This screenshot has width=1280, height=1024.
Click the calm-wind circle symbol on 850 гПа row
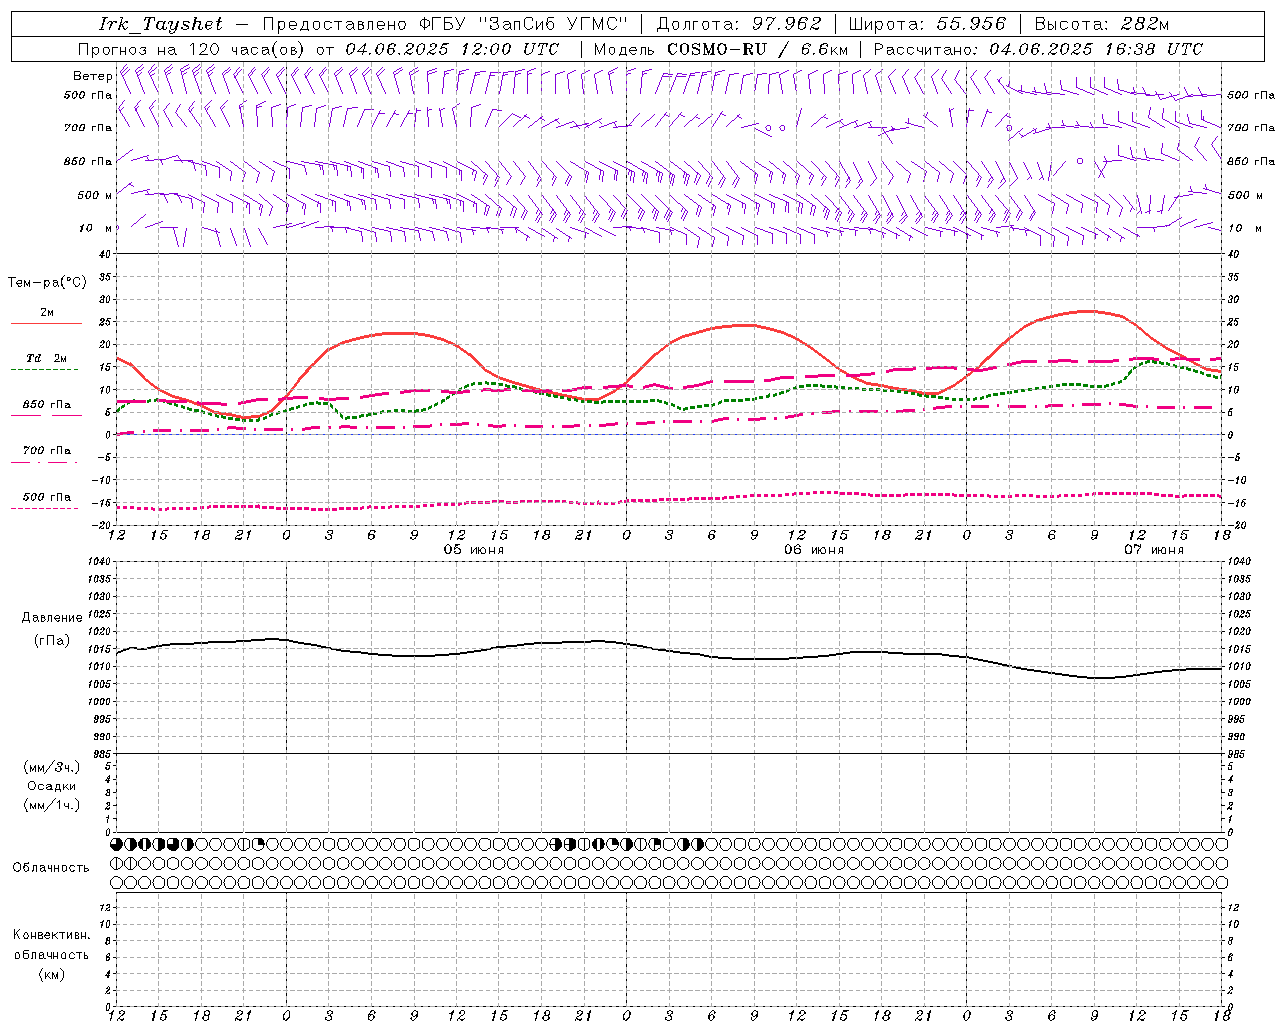coord(1080,160)
